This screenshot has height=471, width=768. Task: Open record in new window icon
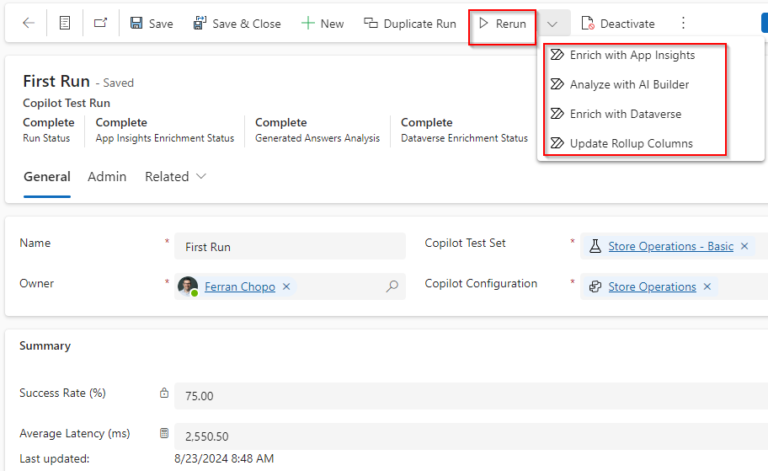[x=100, y=23]
